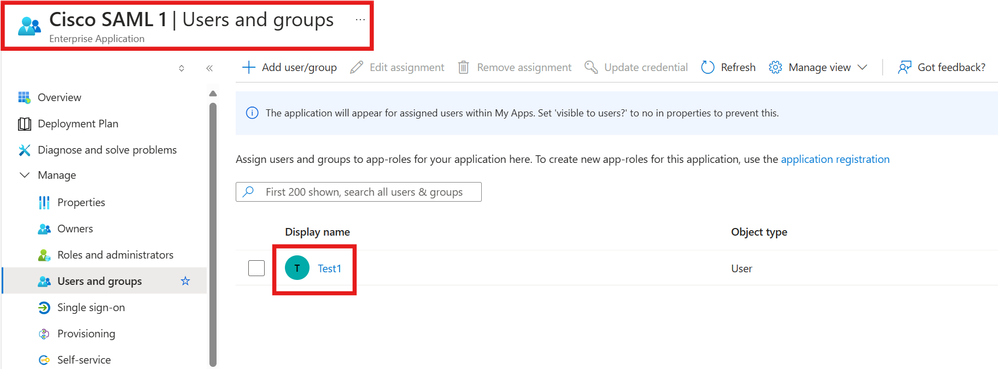Screen dimensions: 998x369
Task: Click the Test1 user avatar circle
Action: click(x=297, y=268)
